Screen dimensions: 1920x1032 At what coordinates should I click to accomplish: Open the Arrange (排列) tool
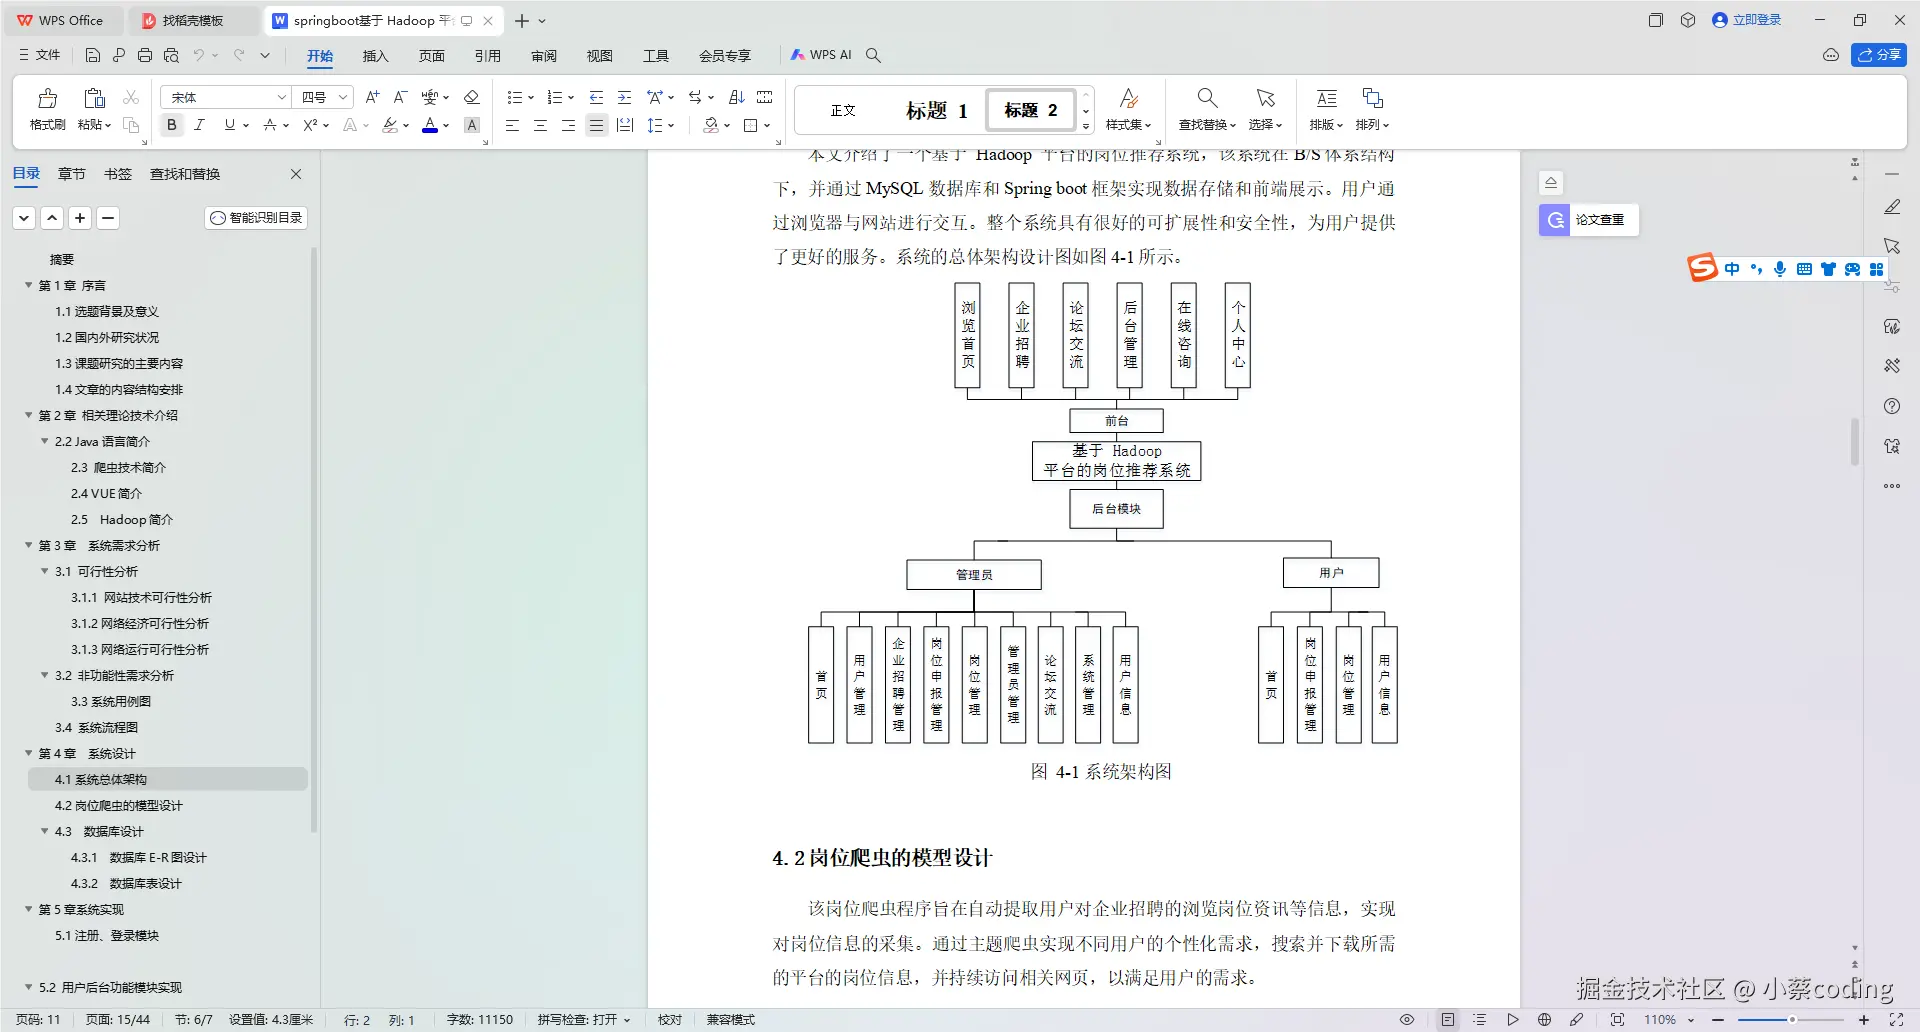point(1373,98)
